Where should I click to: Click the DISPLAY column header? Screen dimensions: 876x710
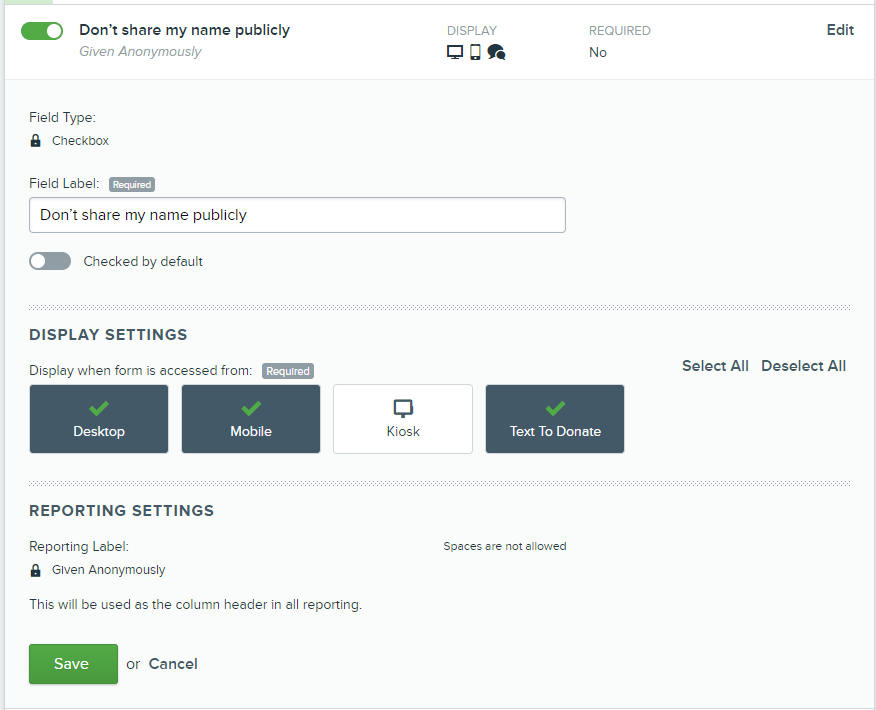click(x=472, y=31)
